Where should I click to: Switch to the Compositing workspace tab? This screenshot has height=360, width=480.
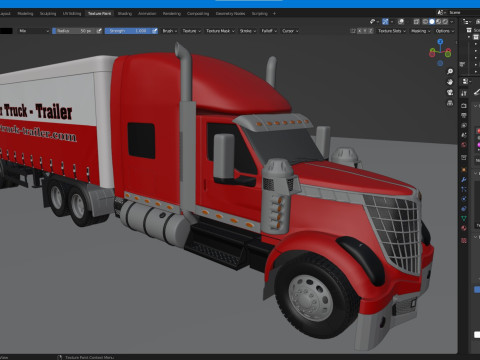coord(198,14)
